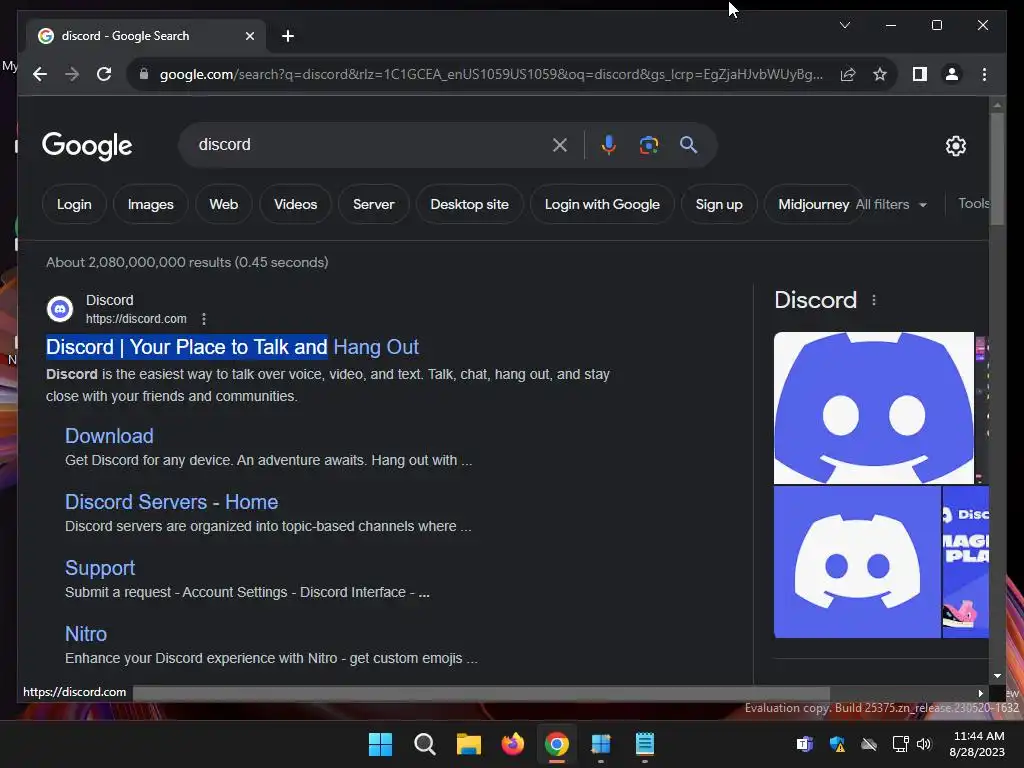Click the vertical scrollbar thumb
The image size is (1024, 768).
click(997, 169)
